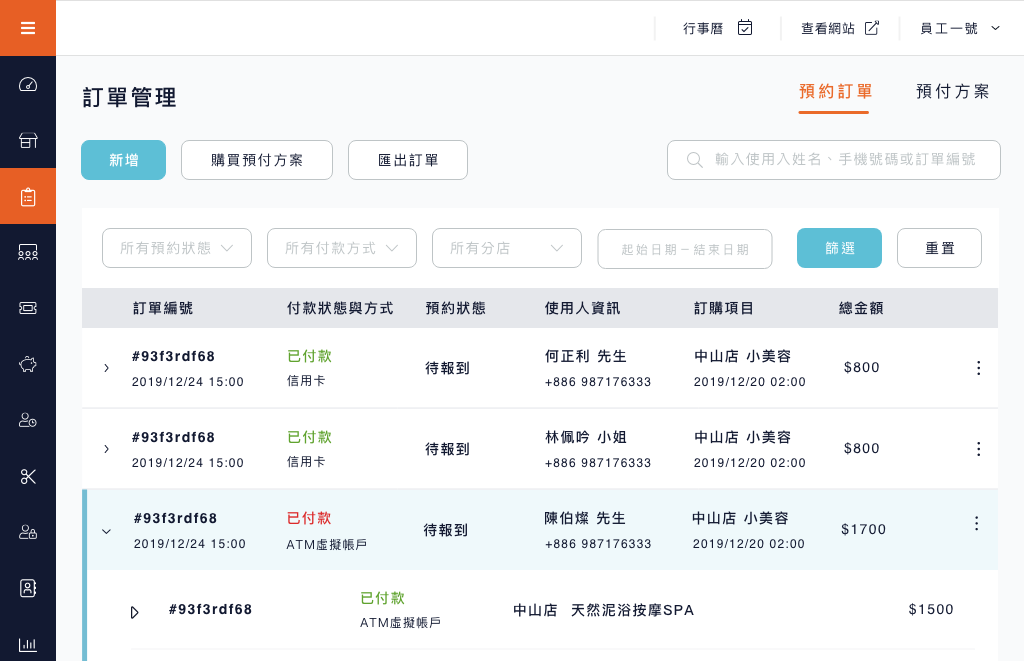Viewport: 1024px width, 661px height.
Task: Open the bar chart reports icon in sidebar
Action: coord(27,645)
